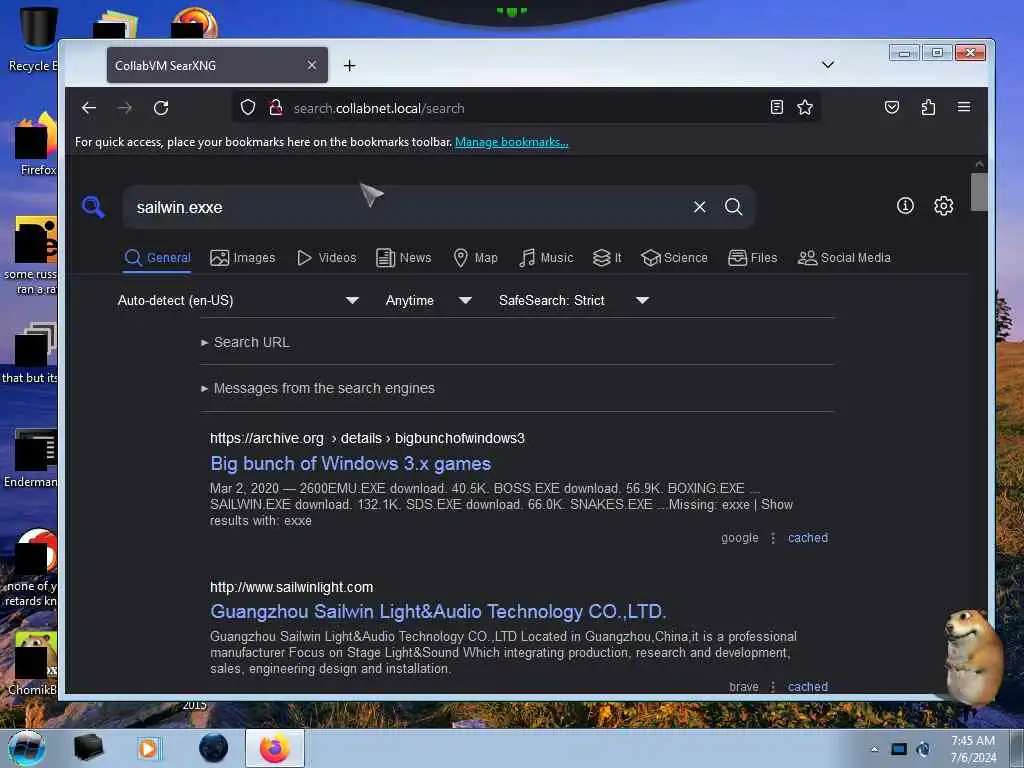Go back to the previous page
1024x768 pixels.
click(x=89, y=108)
